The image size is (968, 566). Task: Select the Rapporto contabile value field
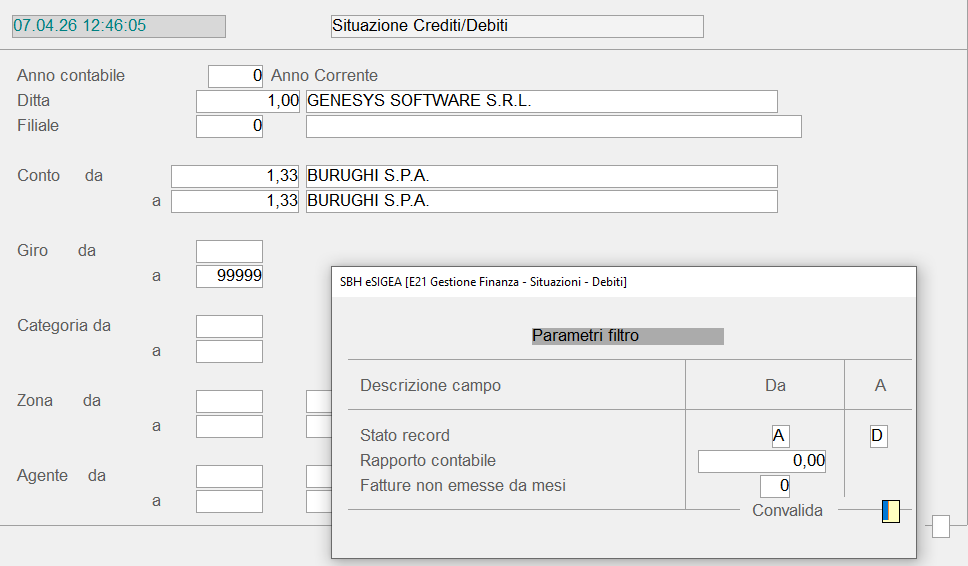point(761,461)
